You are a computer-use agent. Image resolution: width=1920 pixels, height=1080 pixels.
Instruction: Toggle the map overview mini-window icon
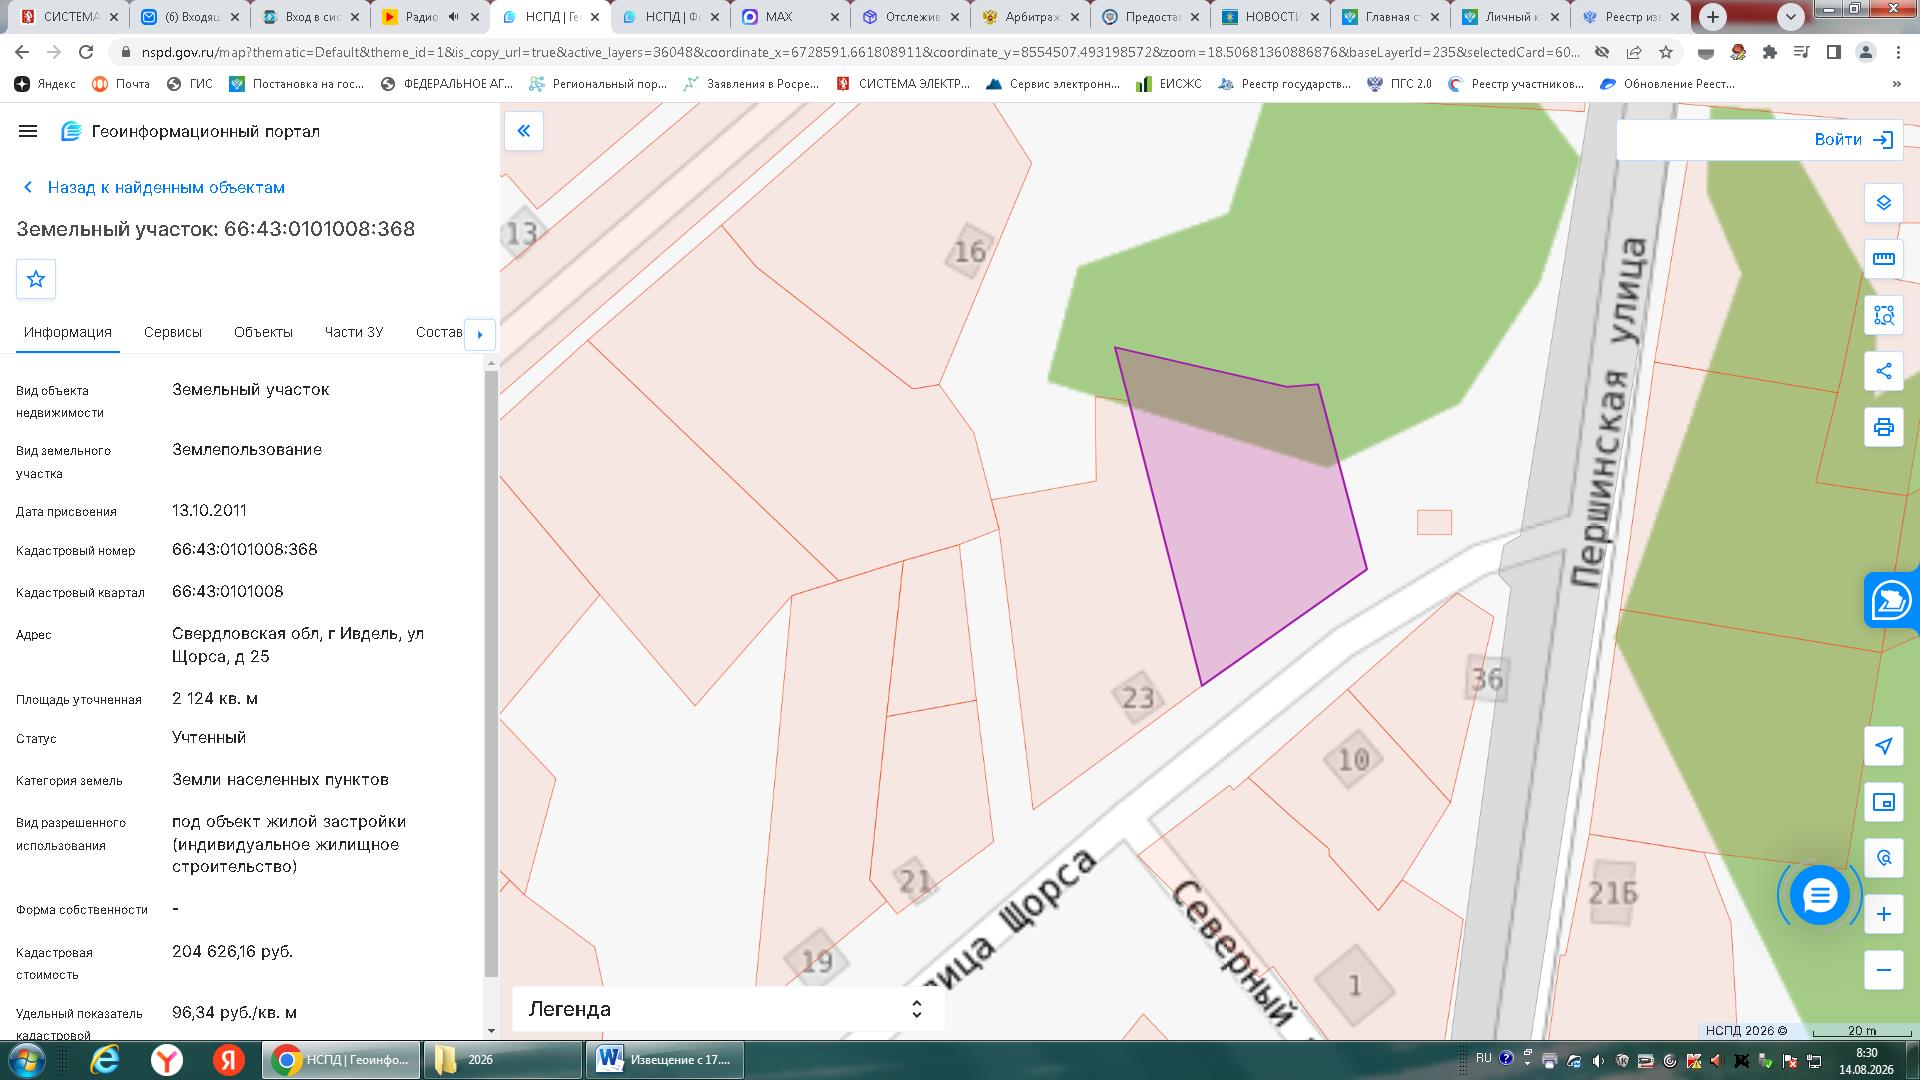click(1884, 802)
